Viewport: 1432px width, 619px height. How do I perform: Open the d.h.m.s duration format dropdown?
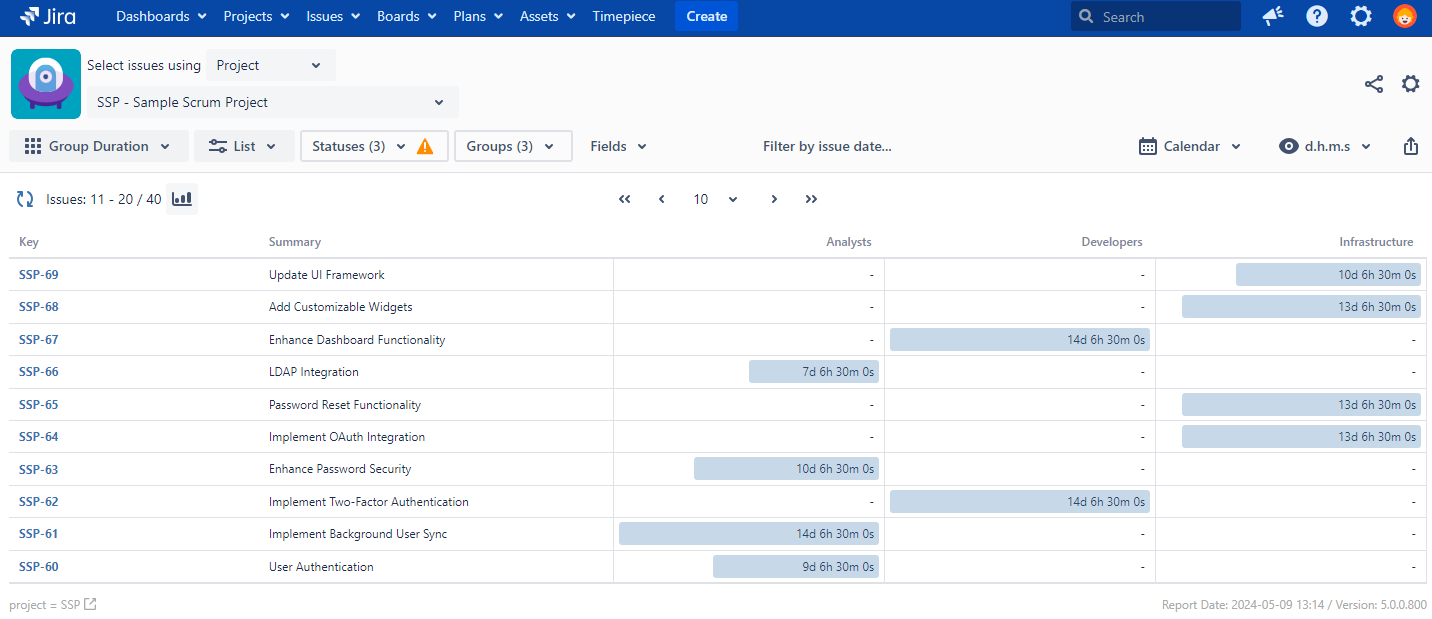click(1325, 146)
